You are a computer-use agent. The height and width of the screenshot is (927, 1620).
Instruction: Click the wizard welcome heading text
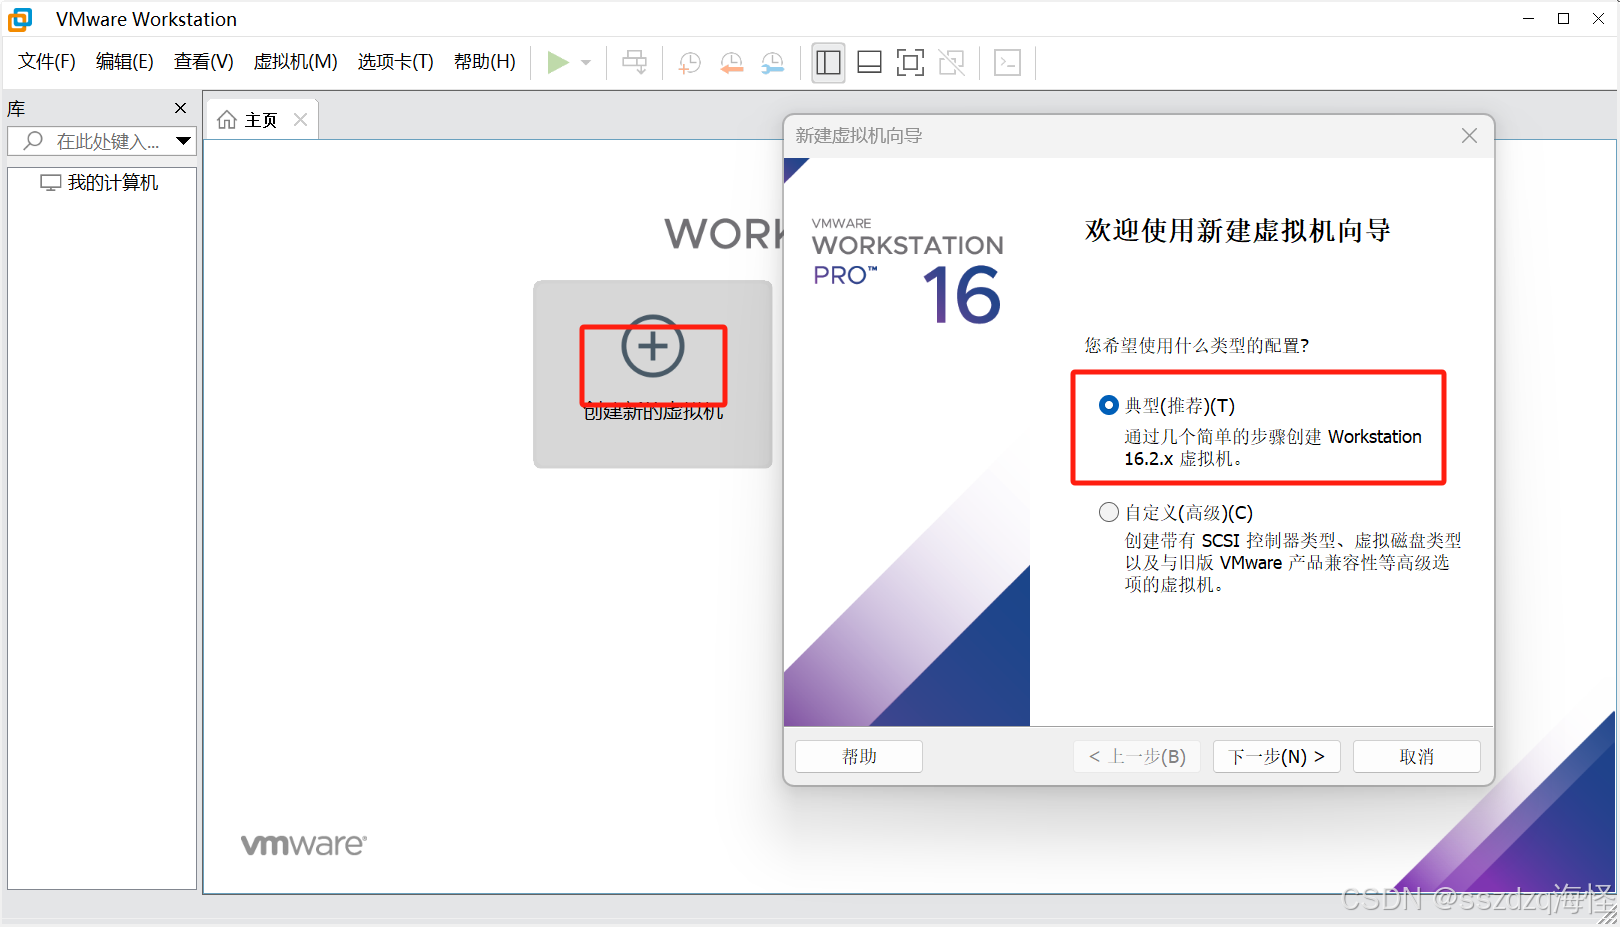(x=1238, y=231)
